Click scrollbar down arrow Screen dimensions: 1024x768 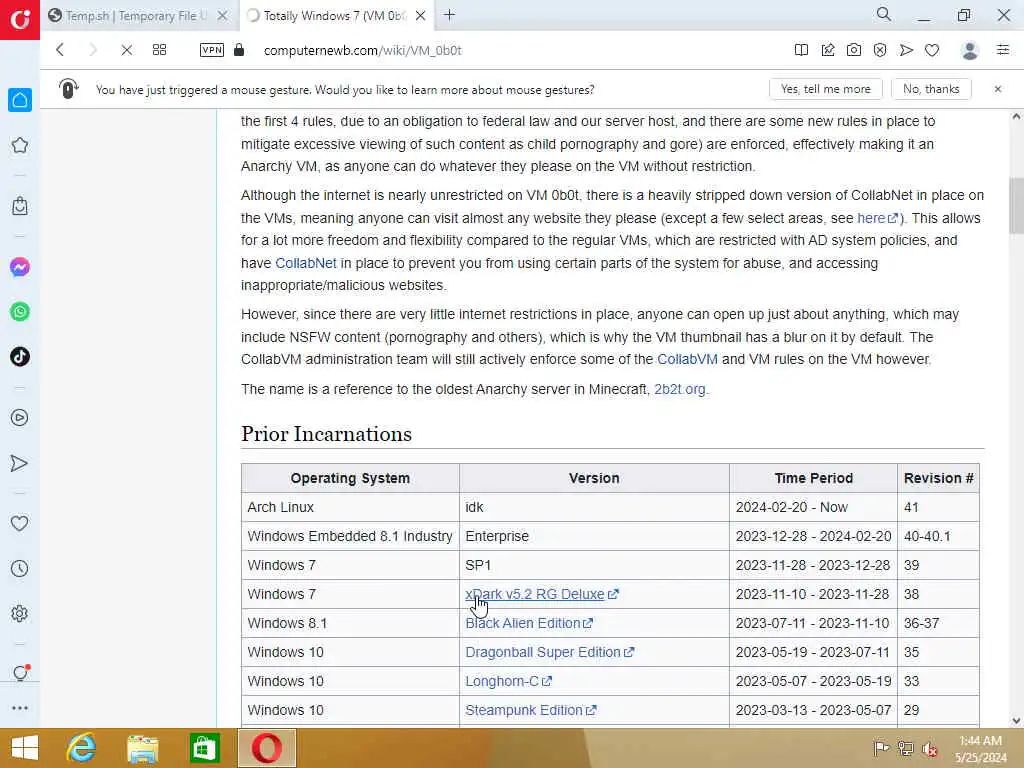[x=1016, y=720]
